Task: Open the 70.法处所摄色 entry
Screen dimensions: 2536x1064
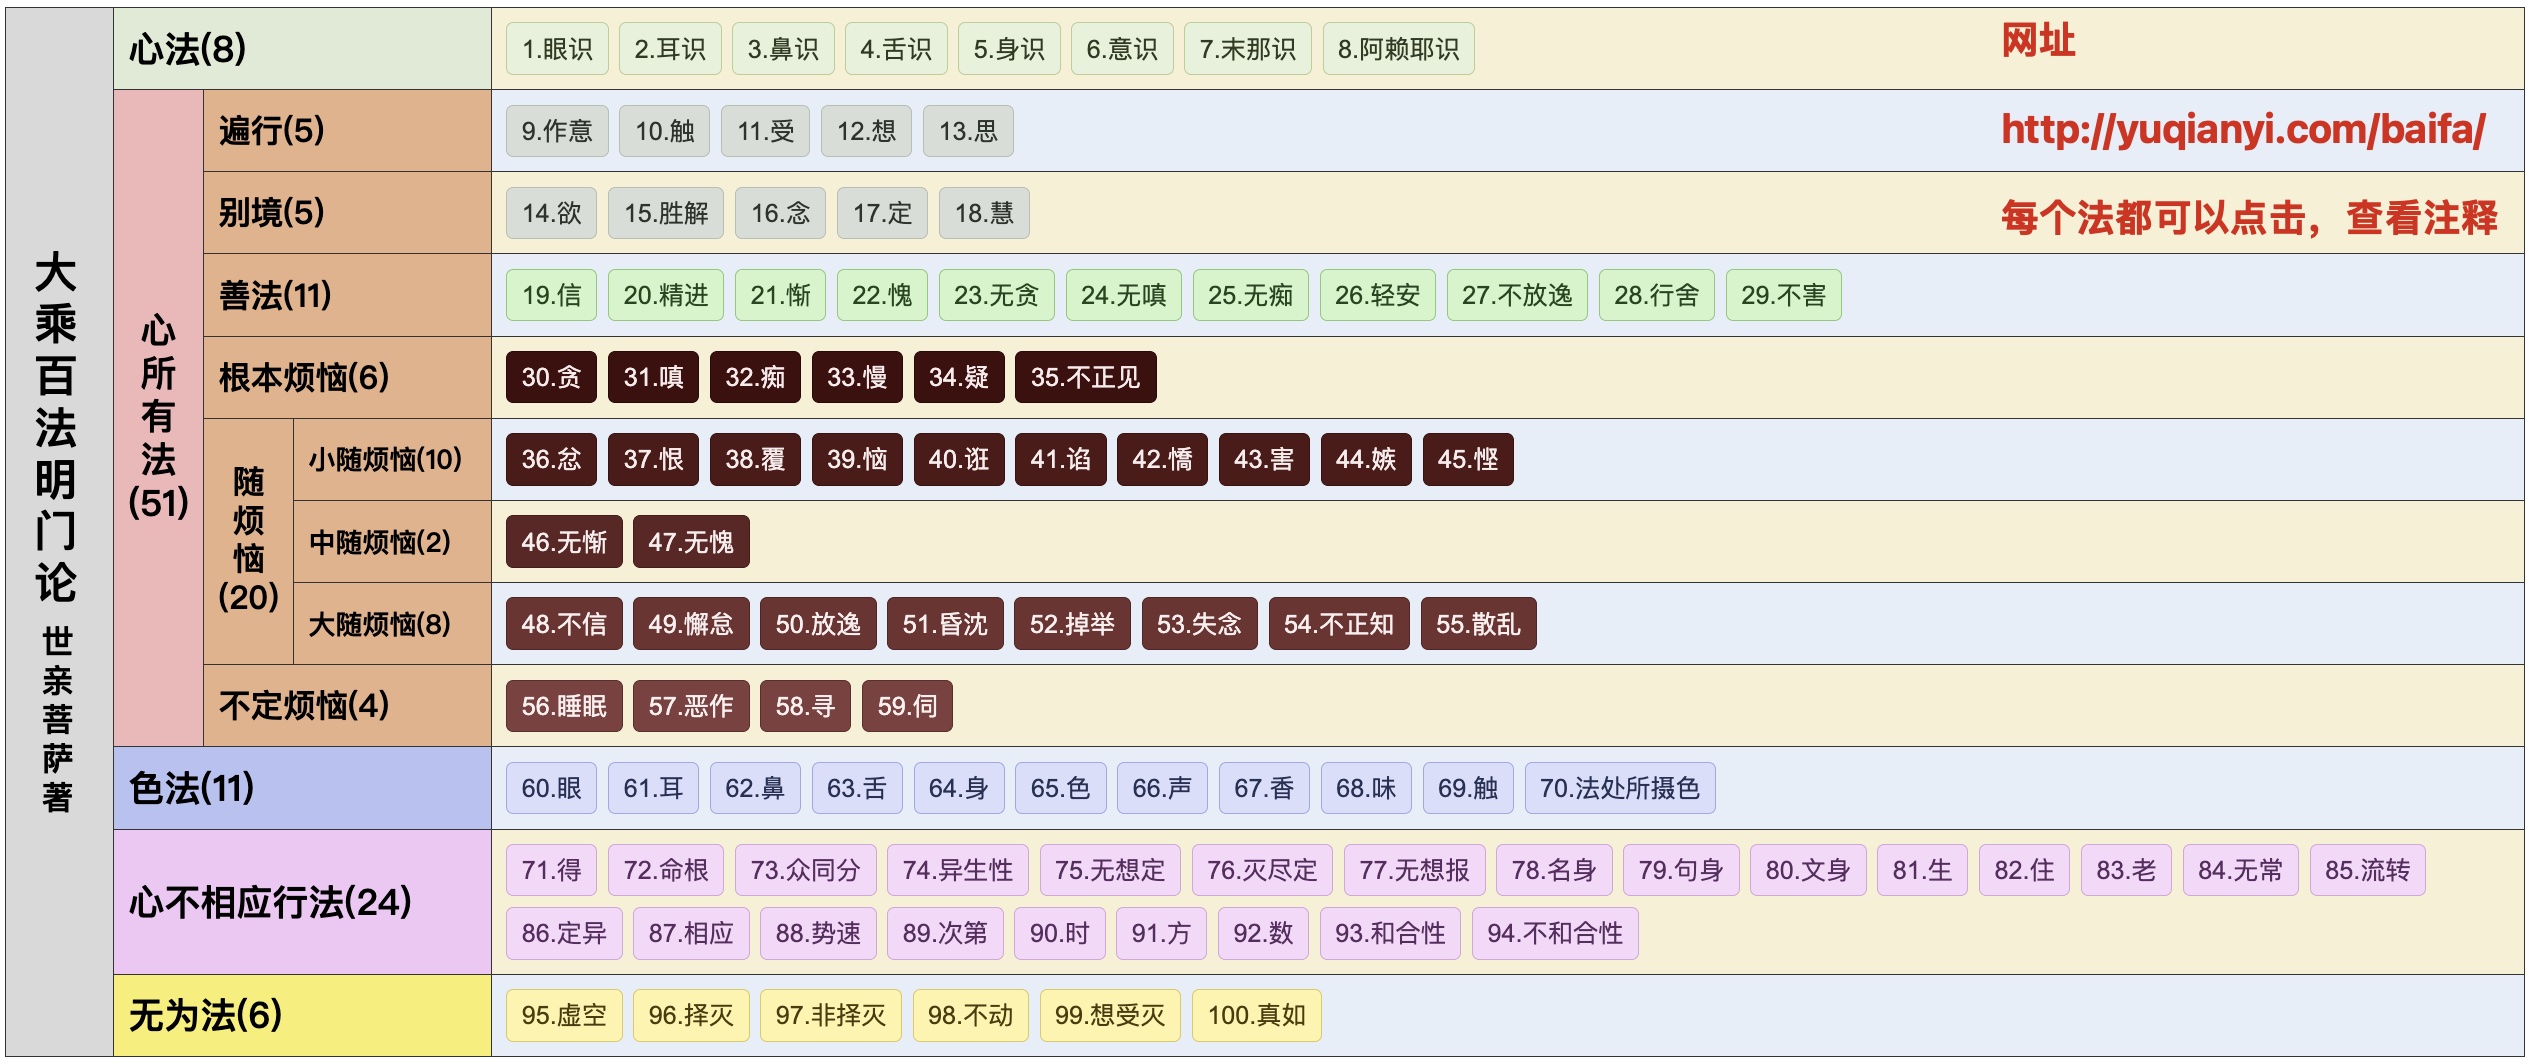Action: tap(1620, 788)
